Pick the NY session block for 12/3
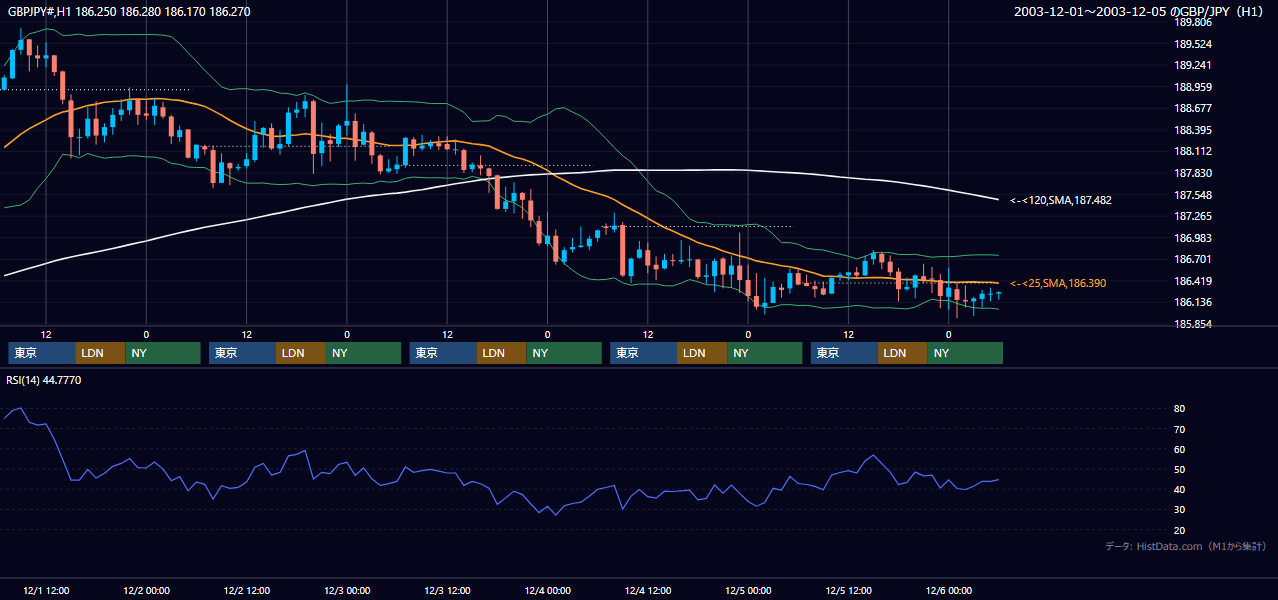This screenshot has height=600, width=1278. point(564,353)
